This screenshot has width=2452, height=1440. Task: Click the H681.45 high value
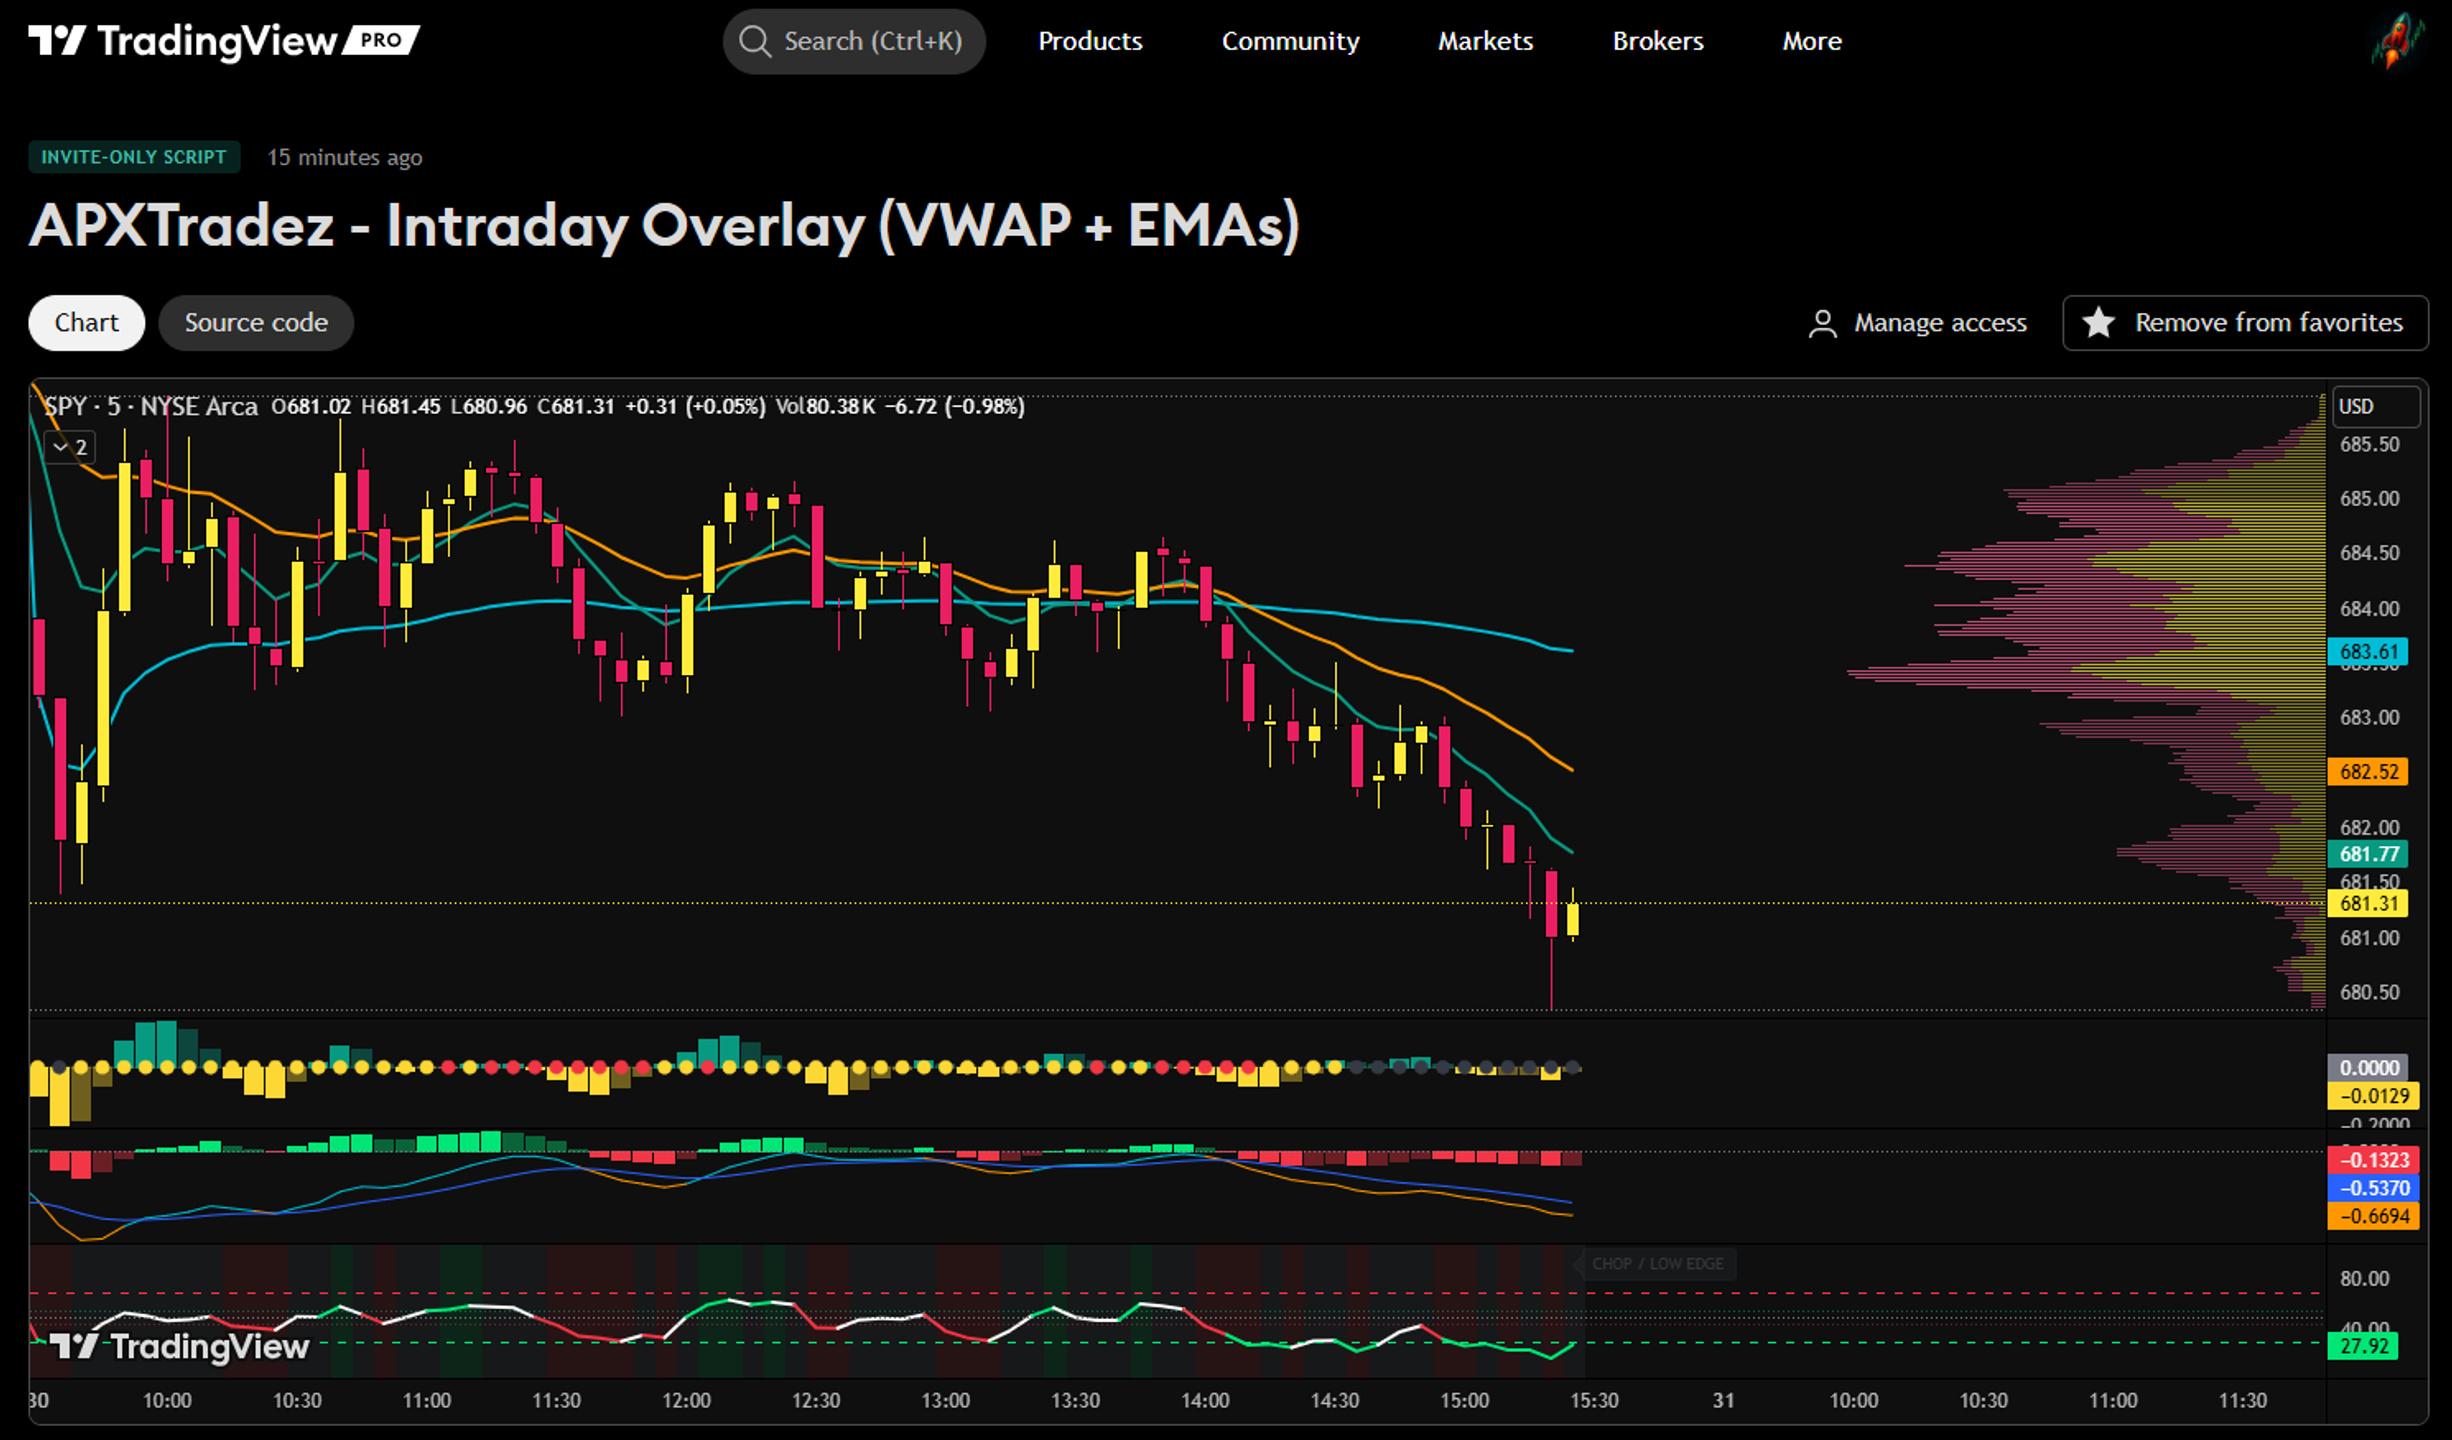[400, 407]
